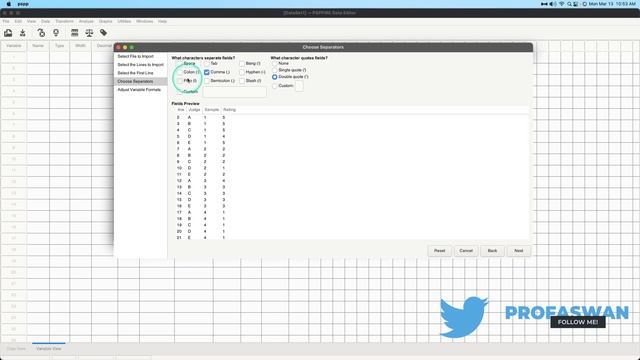Go to Select the First Line step
The height and width of the screenshot is (360, 640).
tap(135, 73)
